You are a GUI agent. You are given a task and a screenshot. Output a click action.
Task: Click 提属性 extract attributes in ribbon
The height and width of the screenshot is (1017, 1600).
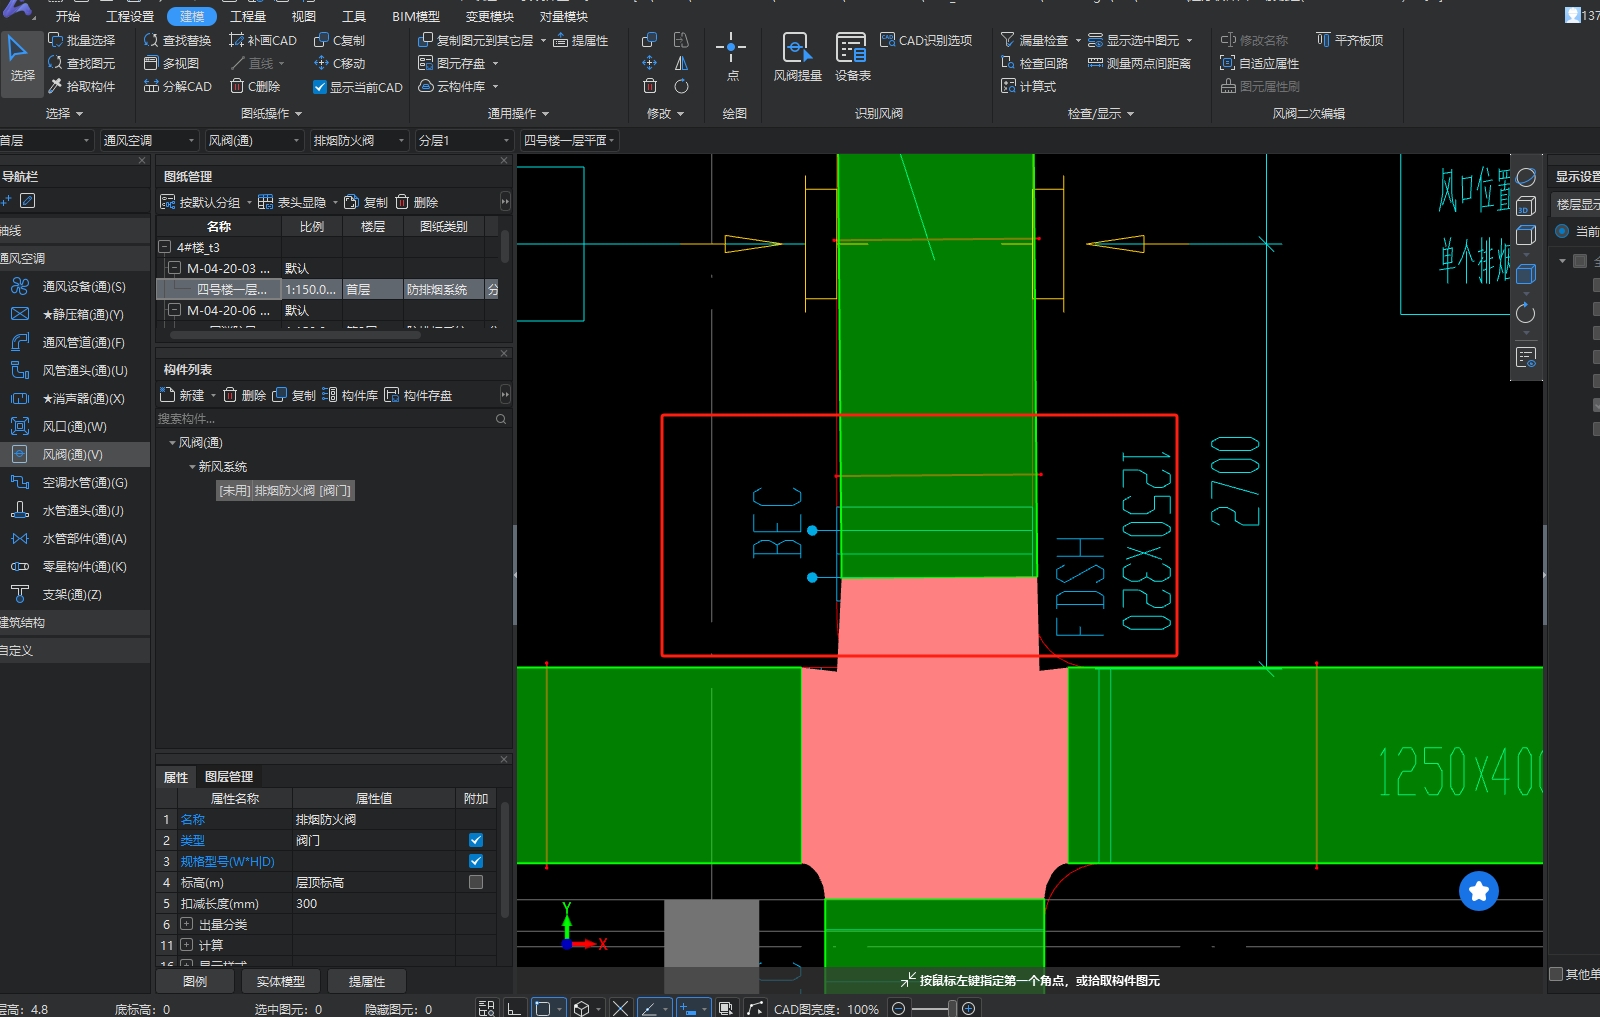click(x=580, y=40)
